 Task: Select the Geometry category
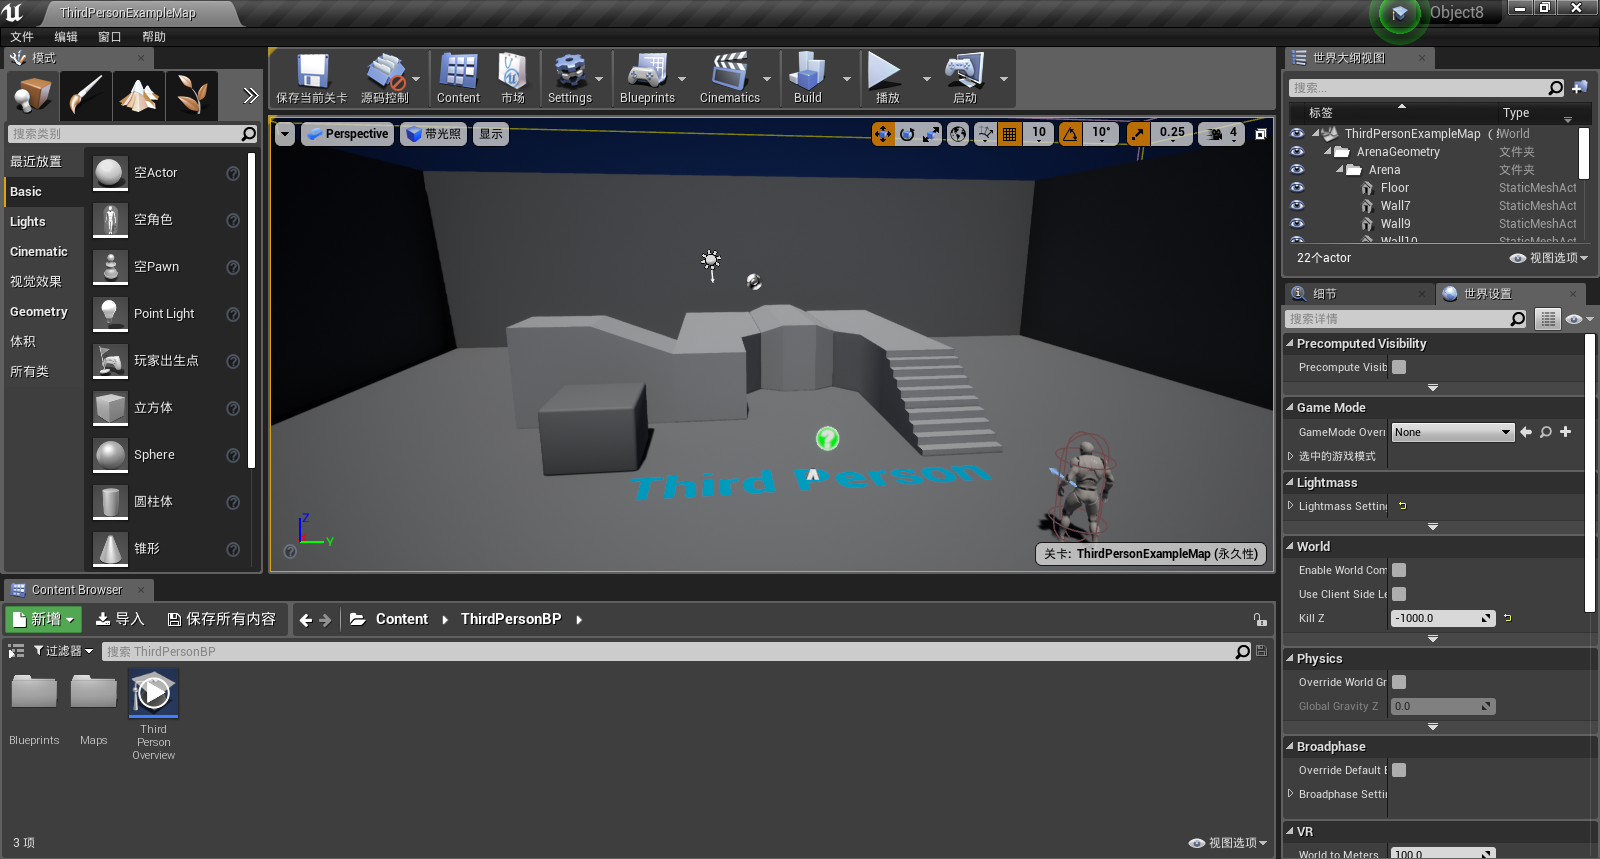coord(39,312)
